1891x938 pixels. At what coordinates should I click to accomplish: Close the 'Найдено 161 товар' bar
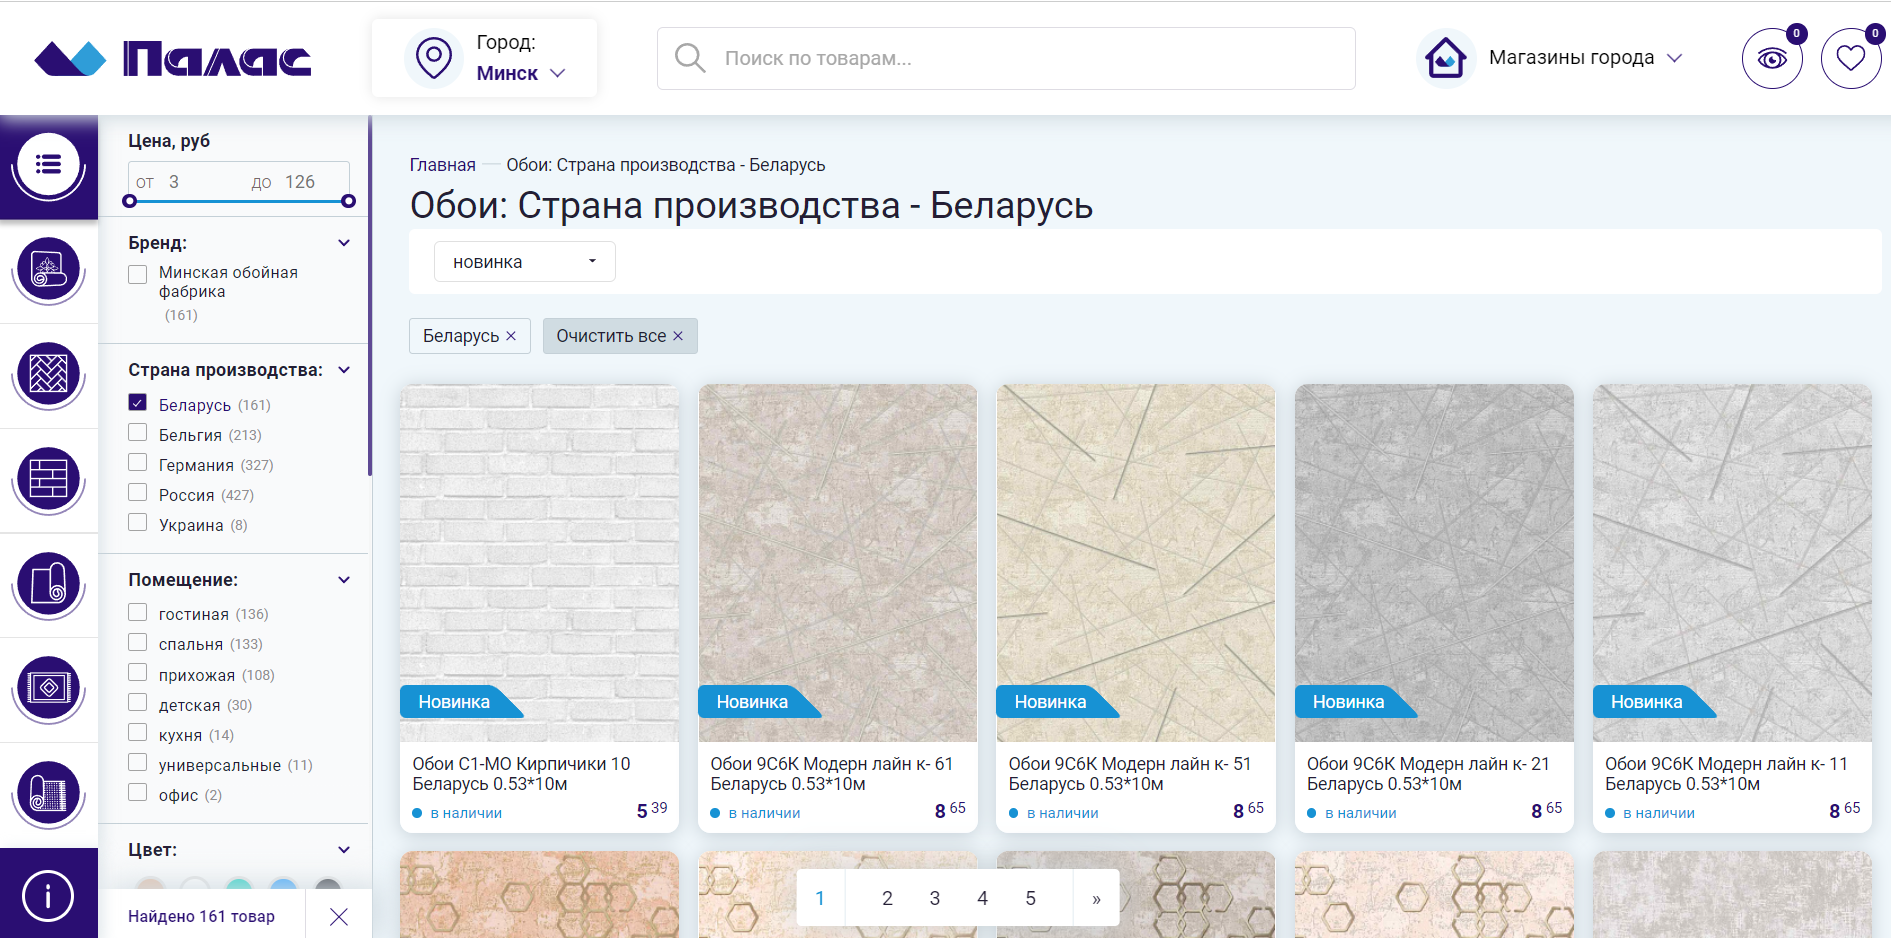tap(339, 917)
